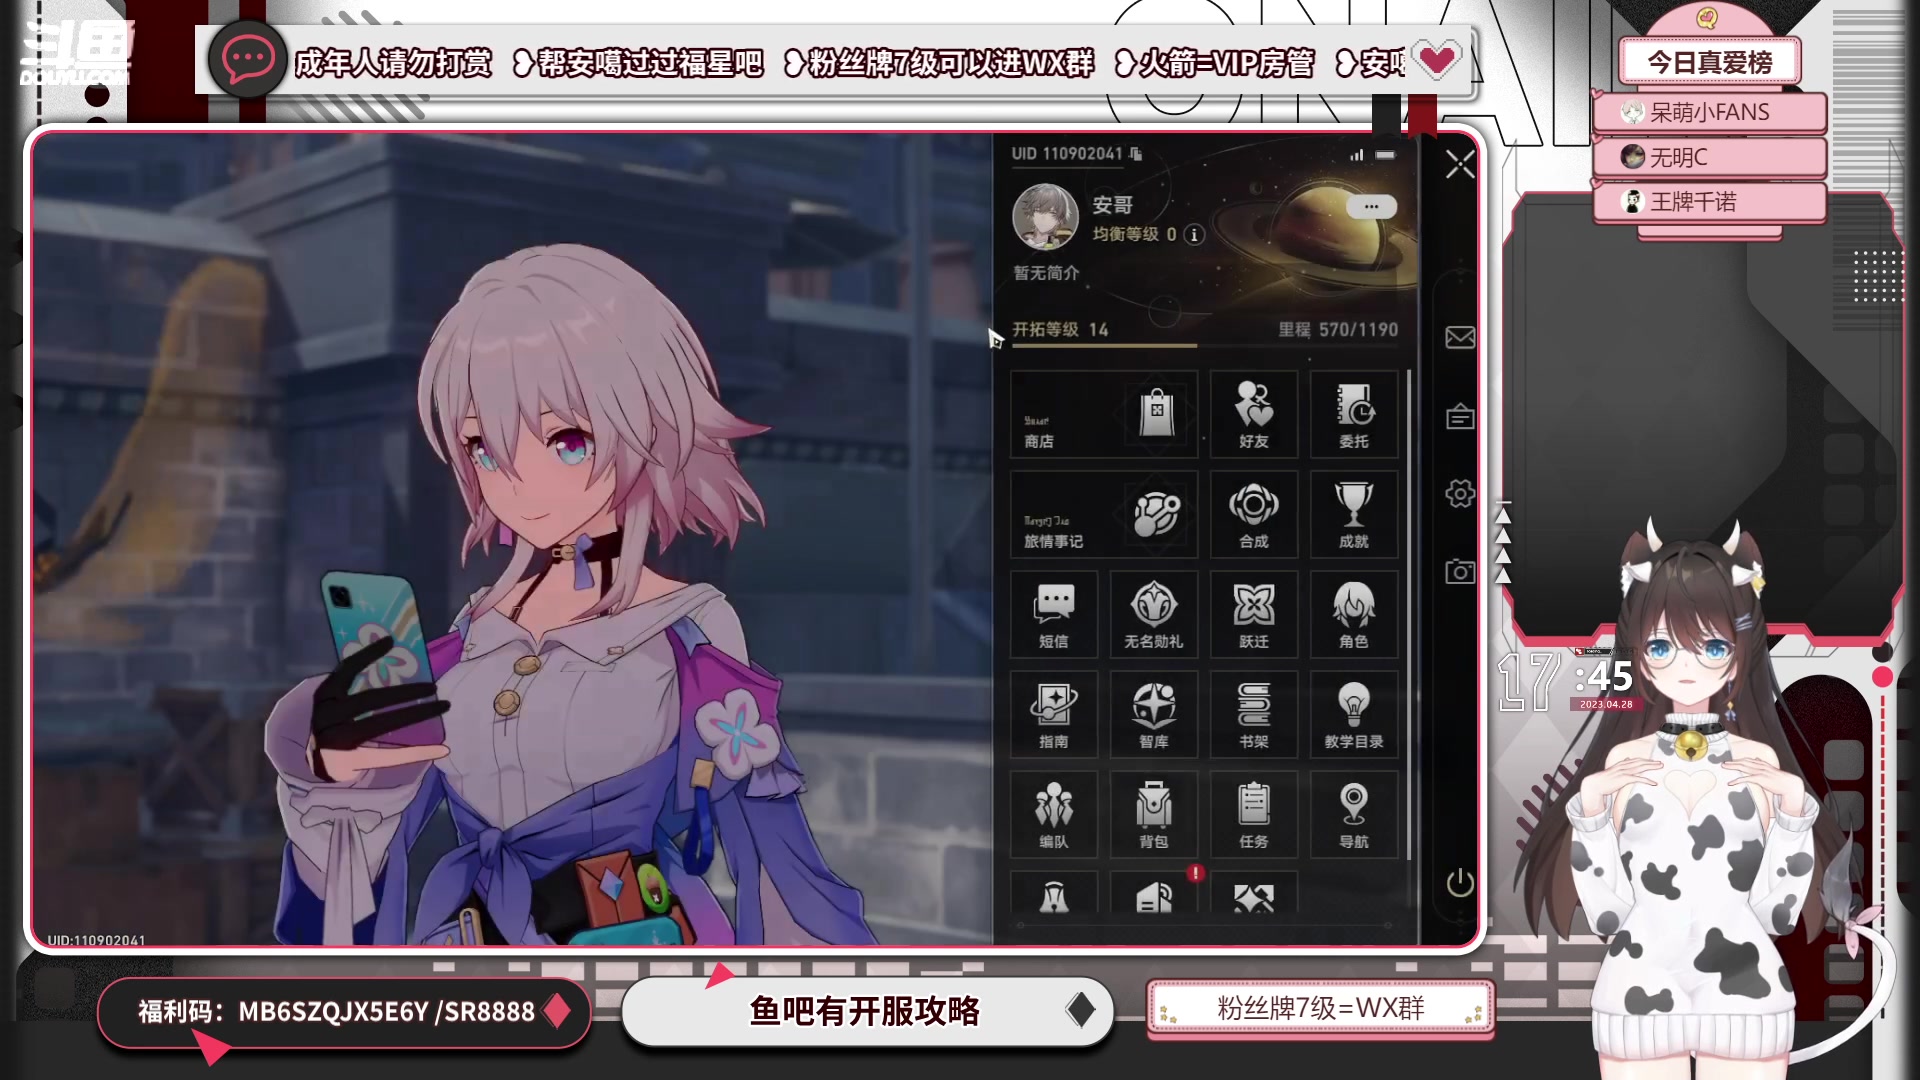Open the 指南 guide icon
Screen dimensions: 1920x1080
pyautogui.click(x=1054, y=715)
